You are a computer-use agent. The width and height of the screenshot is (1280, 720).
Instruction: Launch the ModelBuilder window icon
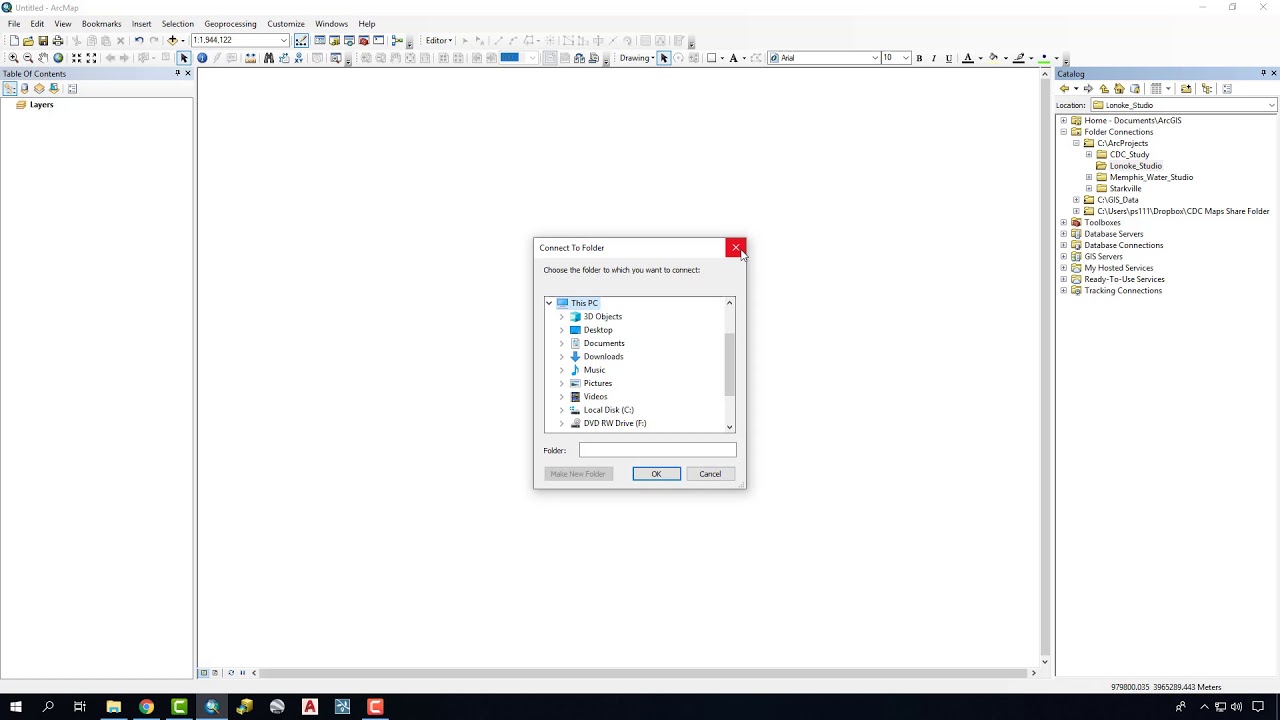[397, 40]
